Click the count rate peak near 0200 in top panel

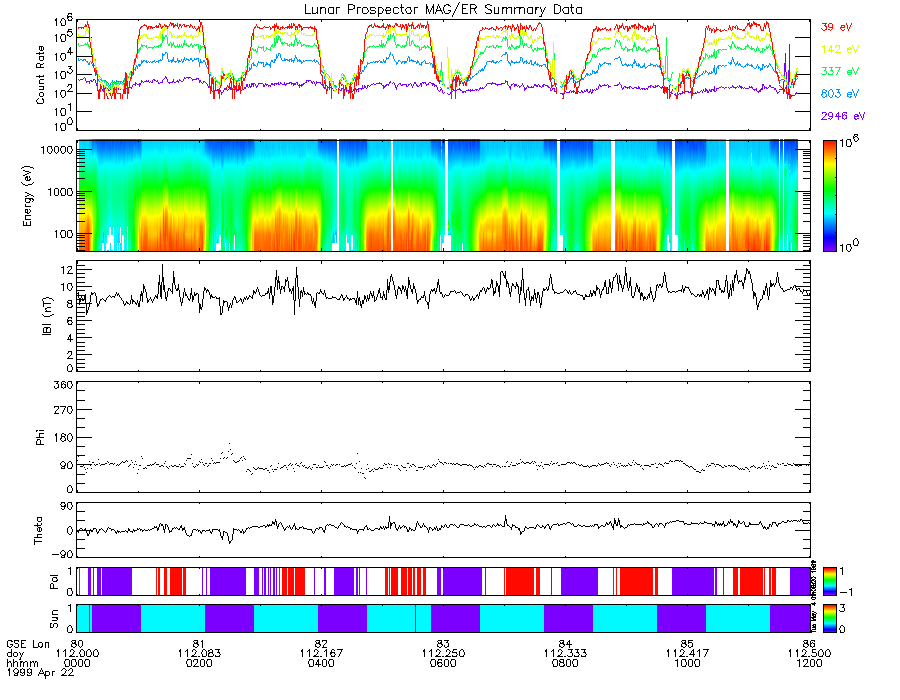tap(200, 23)
